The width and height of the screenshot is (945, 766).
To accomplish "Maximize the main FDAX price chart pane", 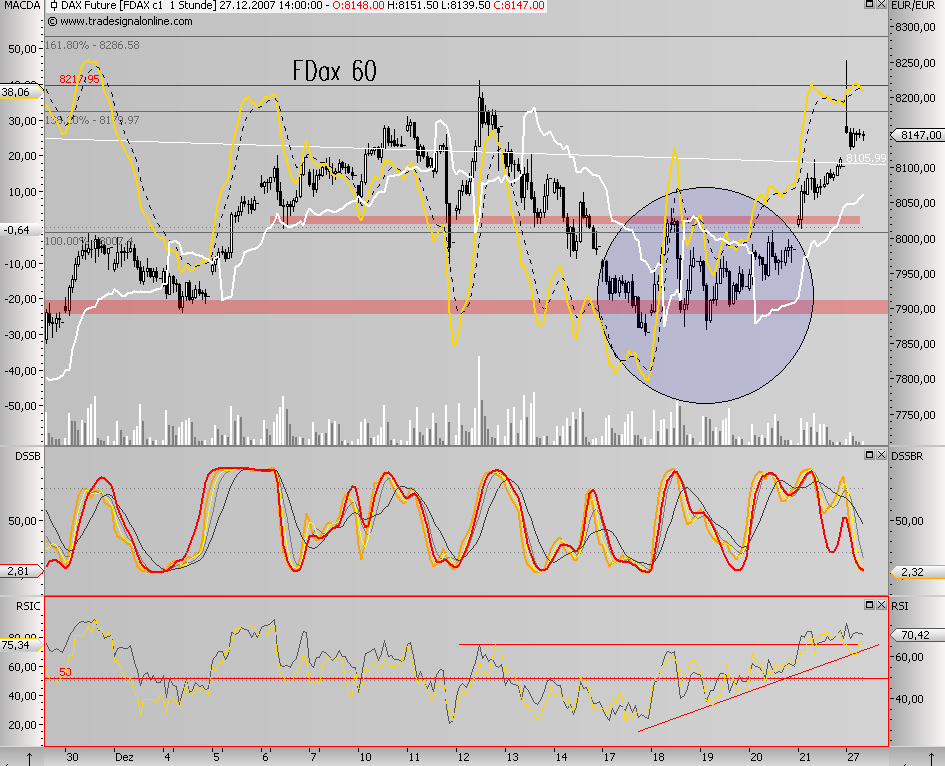I will click(x=870, y=4).
